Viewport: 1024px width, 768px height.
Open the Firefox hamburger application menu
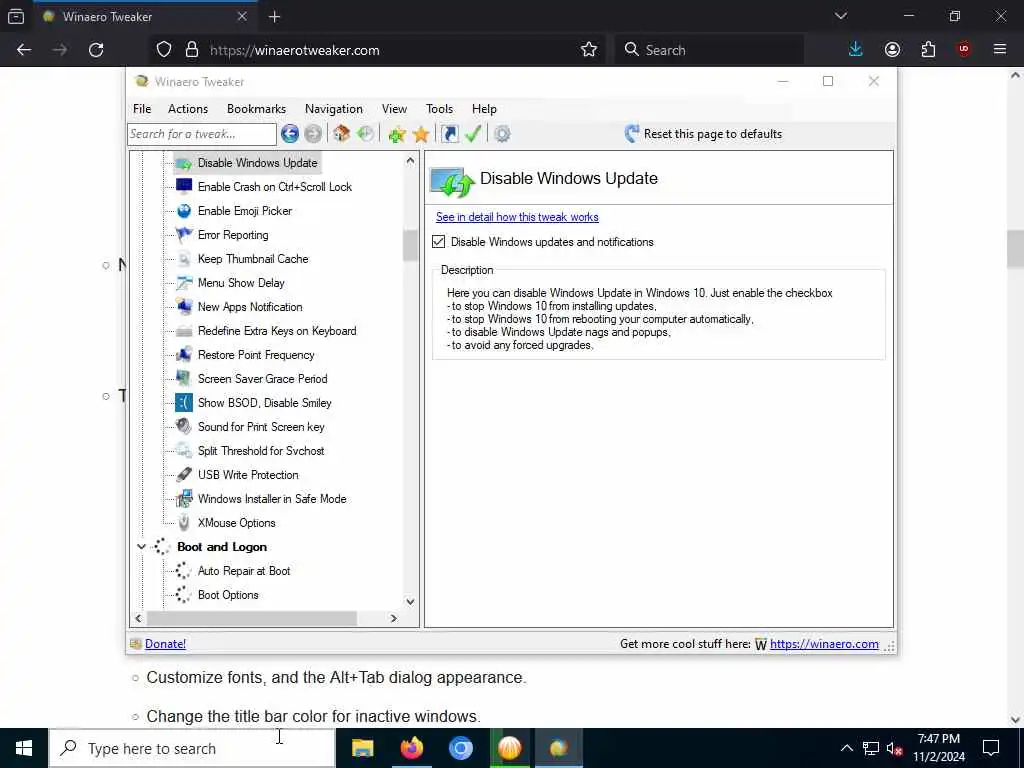(x=1000, y=50)
